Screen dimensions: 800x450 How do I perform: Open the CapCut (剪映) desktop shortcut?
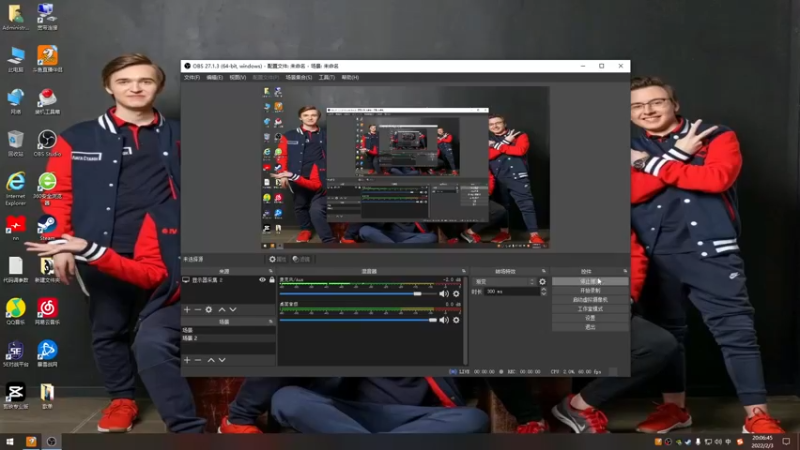point(15,396)
